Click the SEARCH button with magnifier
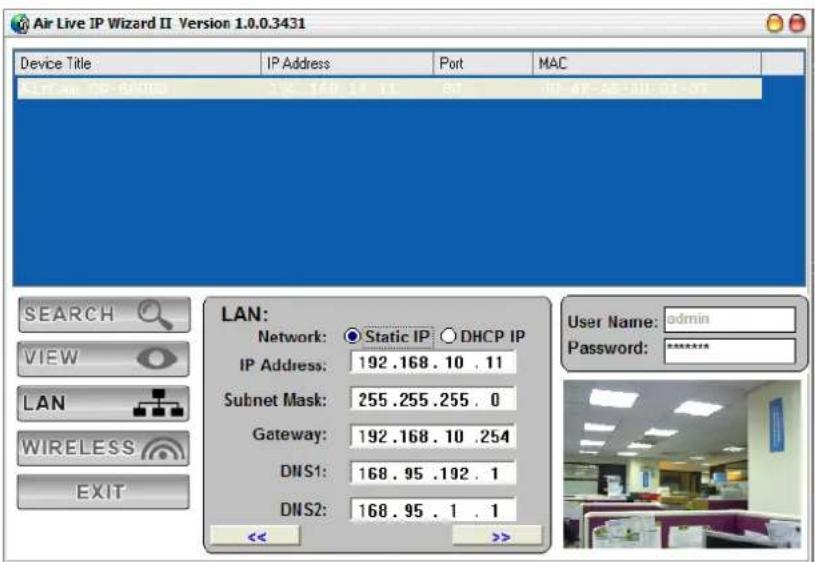This screenshot has height=562, width=815. pyautogui.click(x=104, y=315)
